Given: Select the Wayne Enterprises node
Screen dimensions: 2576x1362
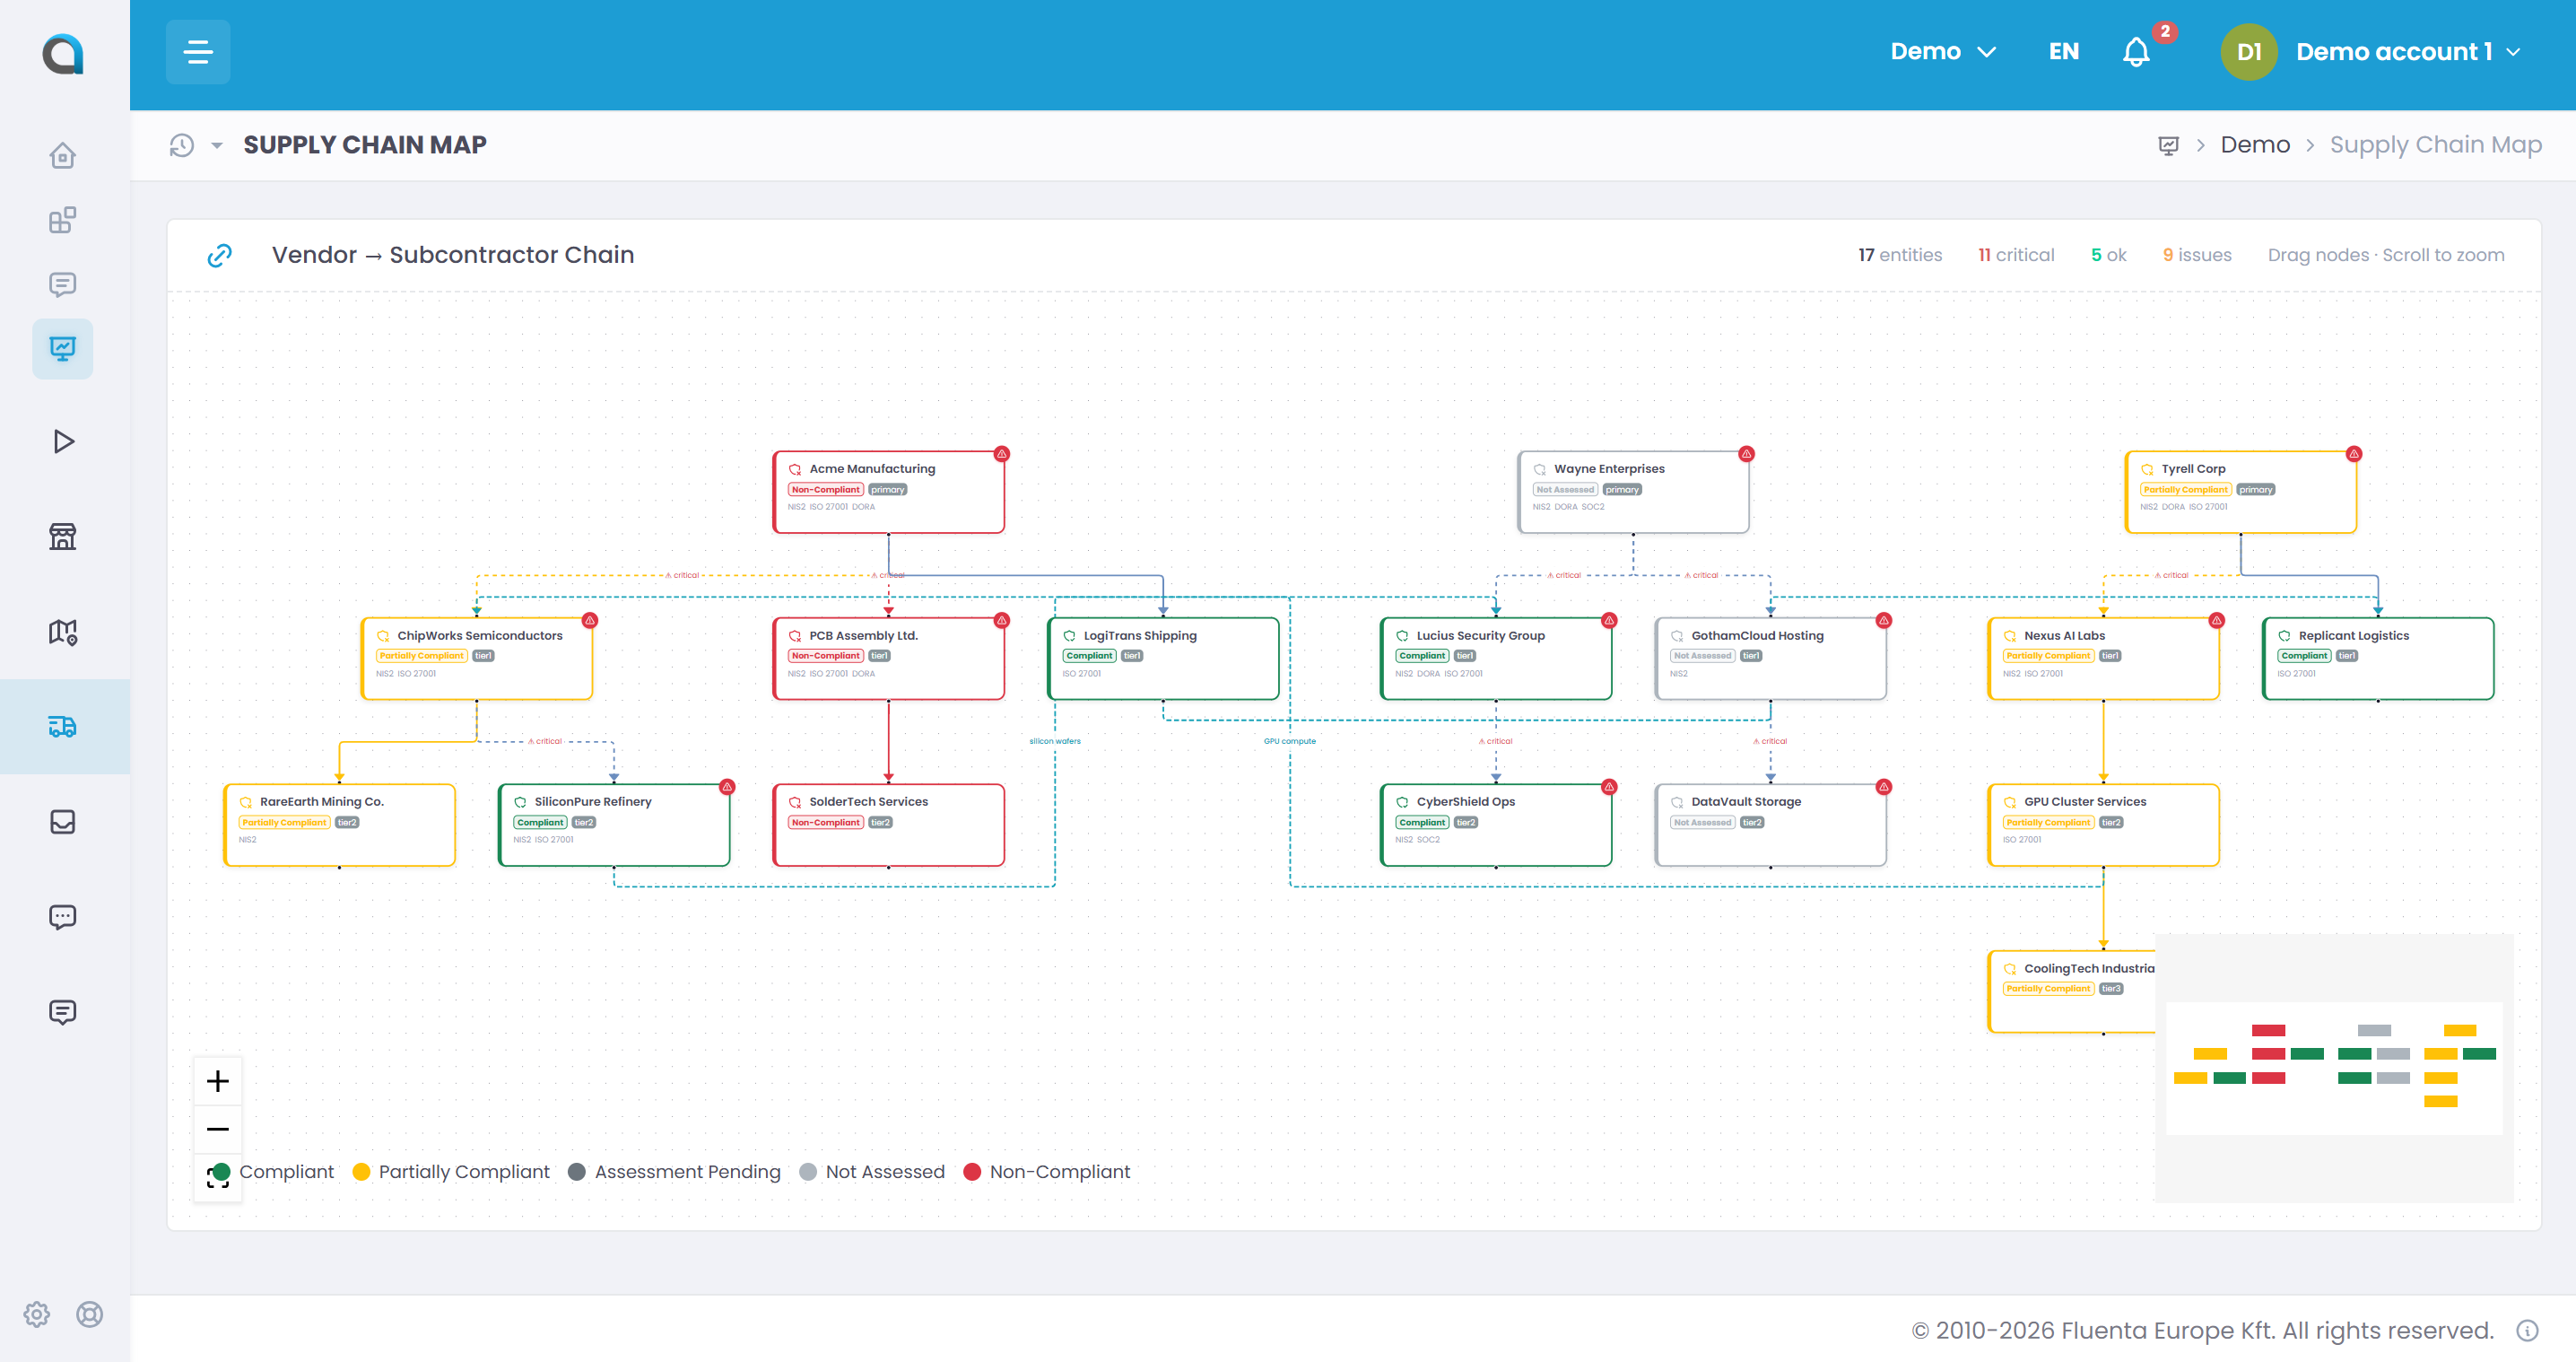Looking at the screenshot, I should [1632, 491].
